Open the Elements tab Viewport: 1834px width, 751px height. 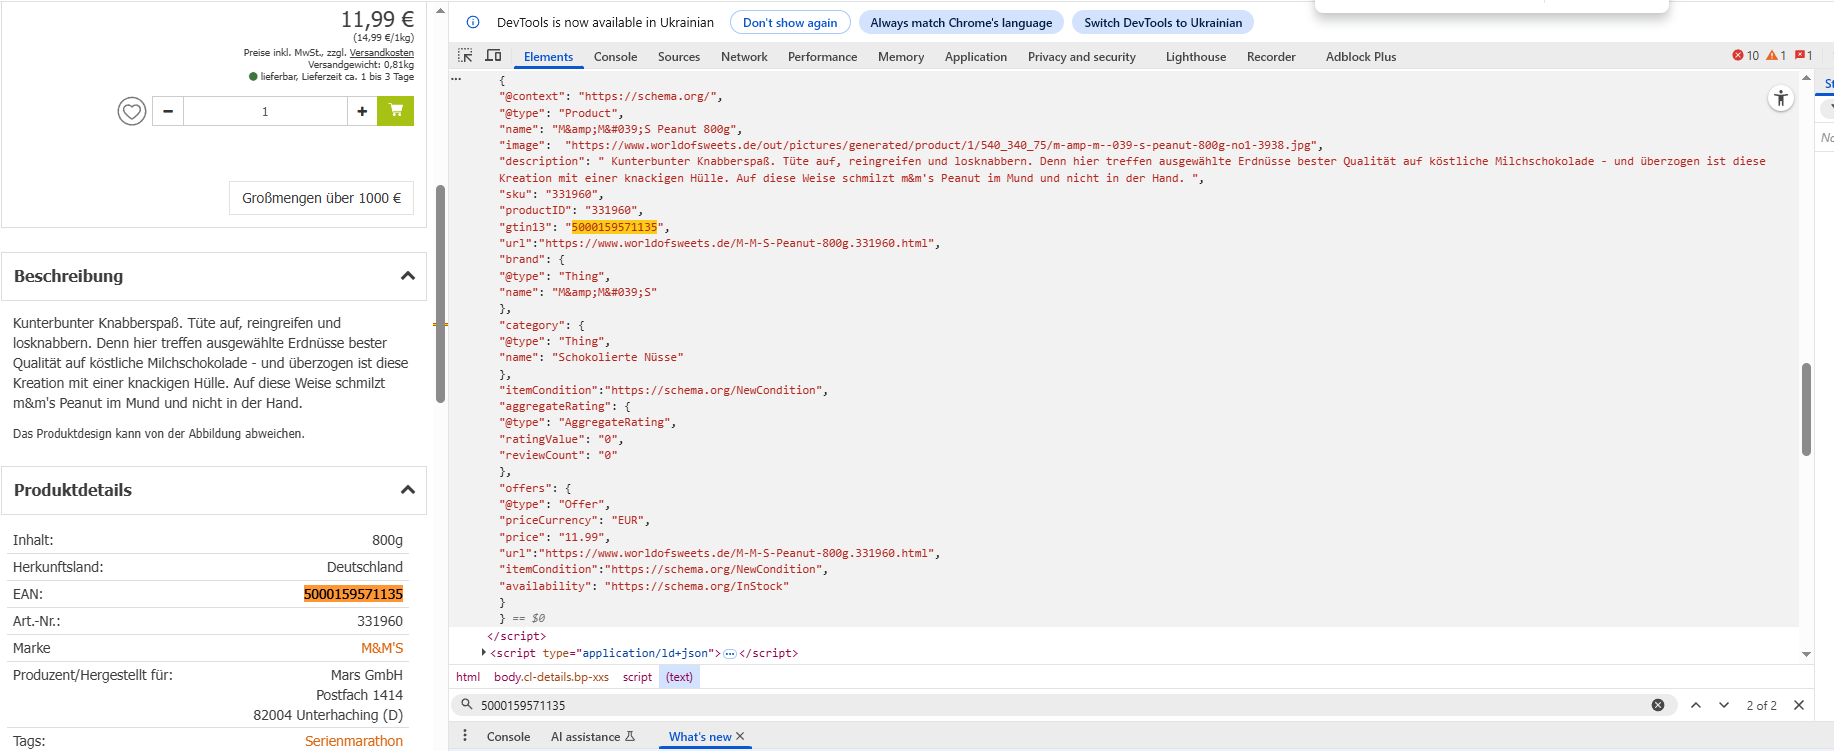pos(548,57)
